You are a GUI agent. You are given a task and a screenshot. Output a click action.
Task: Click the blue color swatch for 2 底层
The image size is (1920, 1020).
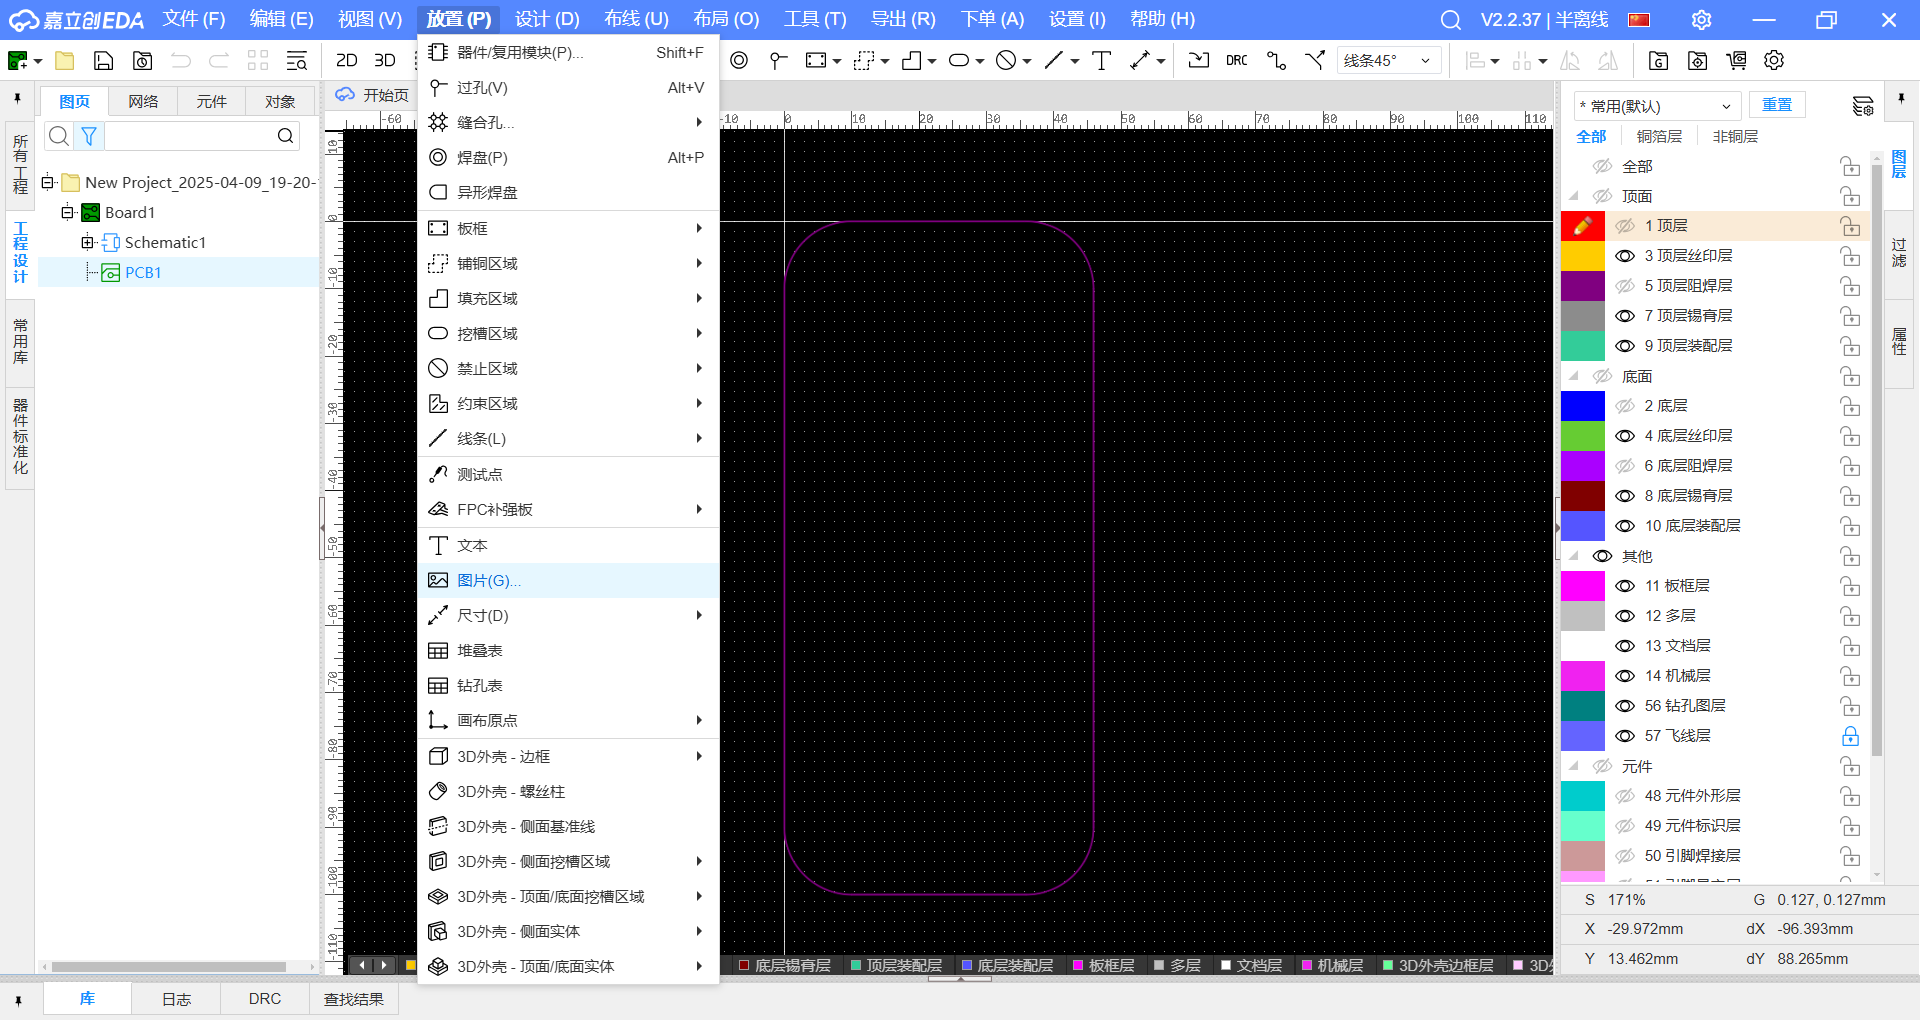tap(1583, 406)
